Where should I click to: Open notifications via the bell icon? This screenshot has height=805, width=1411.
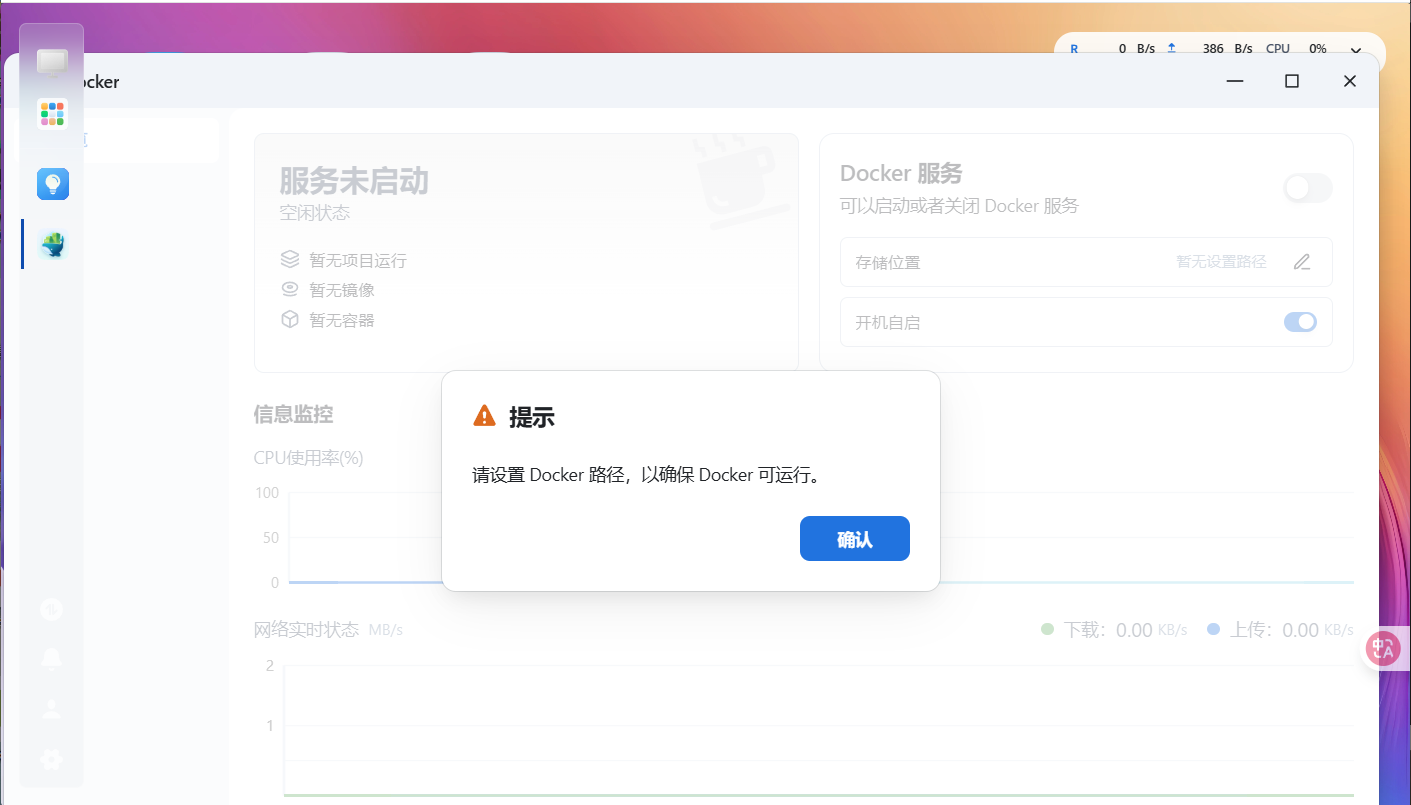click(50, 658)
